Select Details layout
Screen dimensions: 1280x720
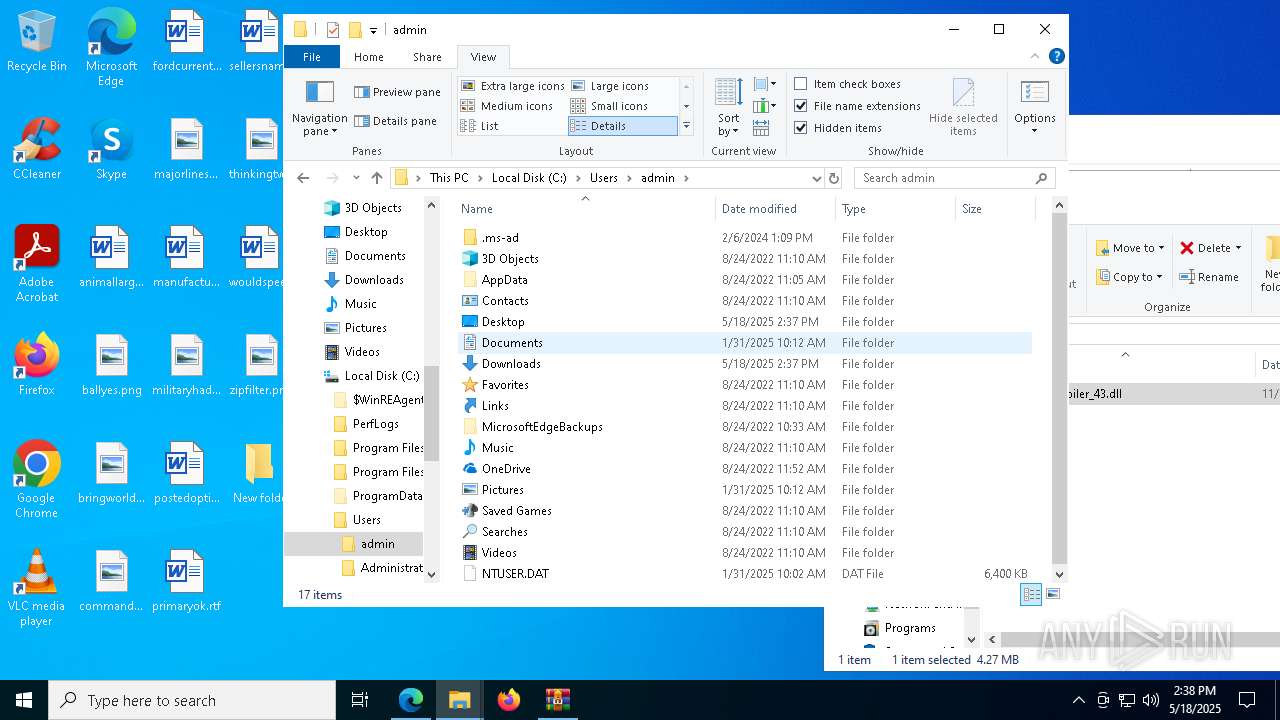tap(622, 126)
